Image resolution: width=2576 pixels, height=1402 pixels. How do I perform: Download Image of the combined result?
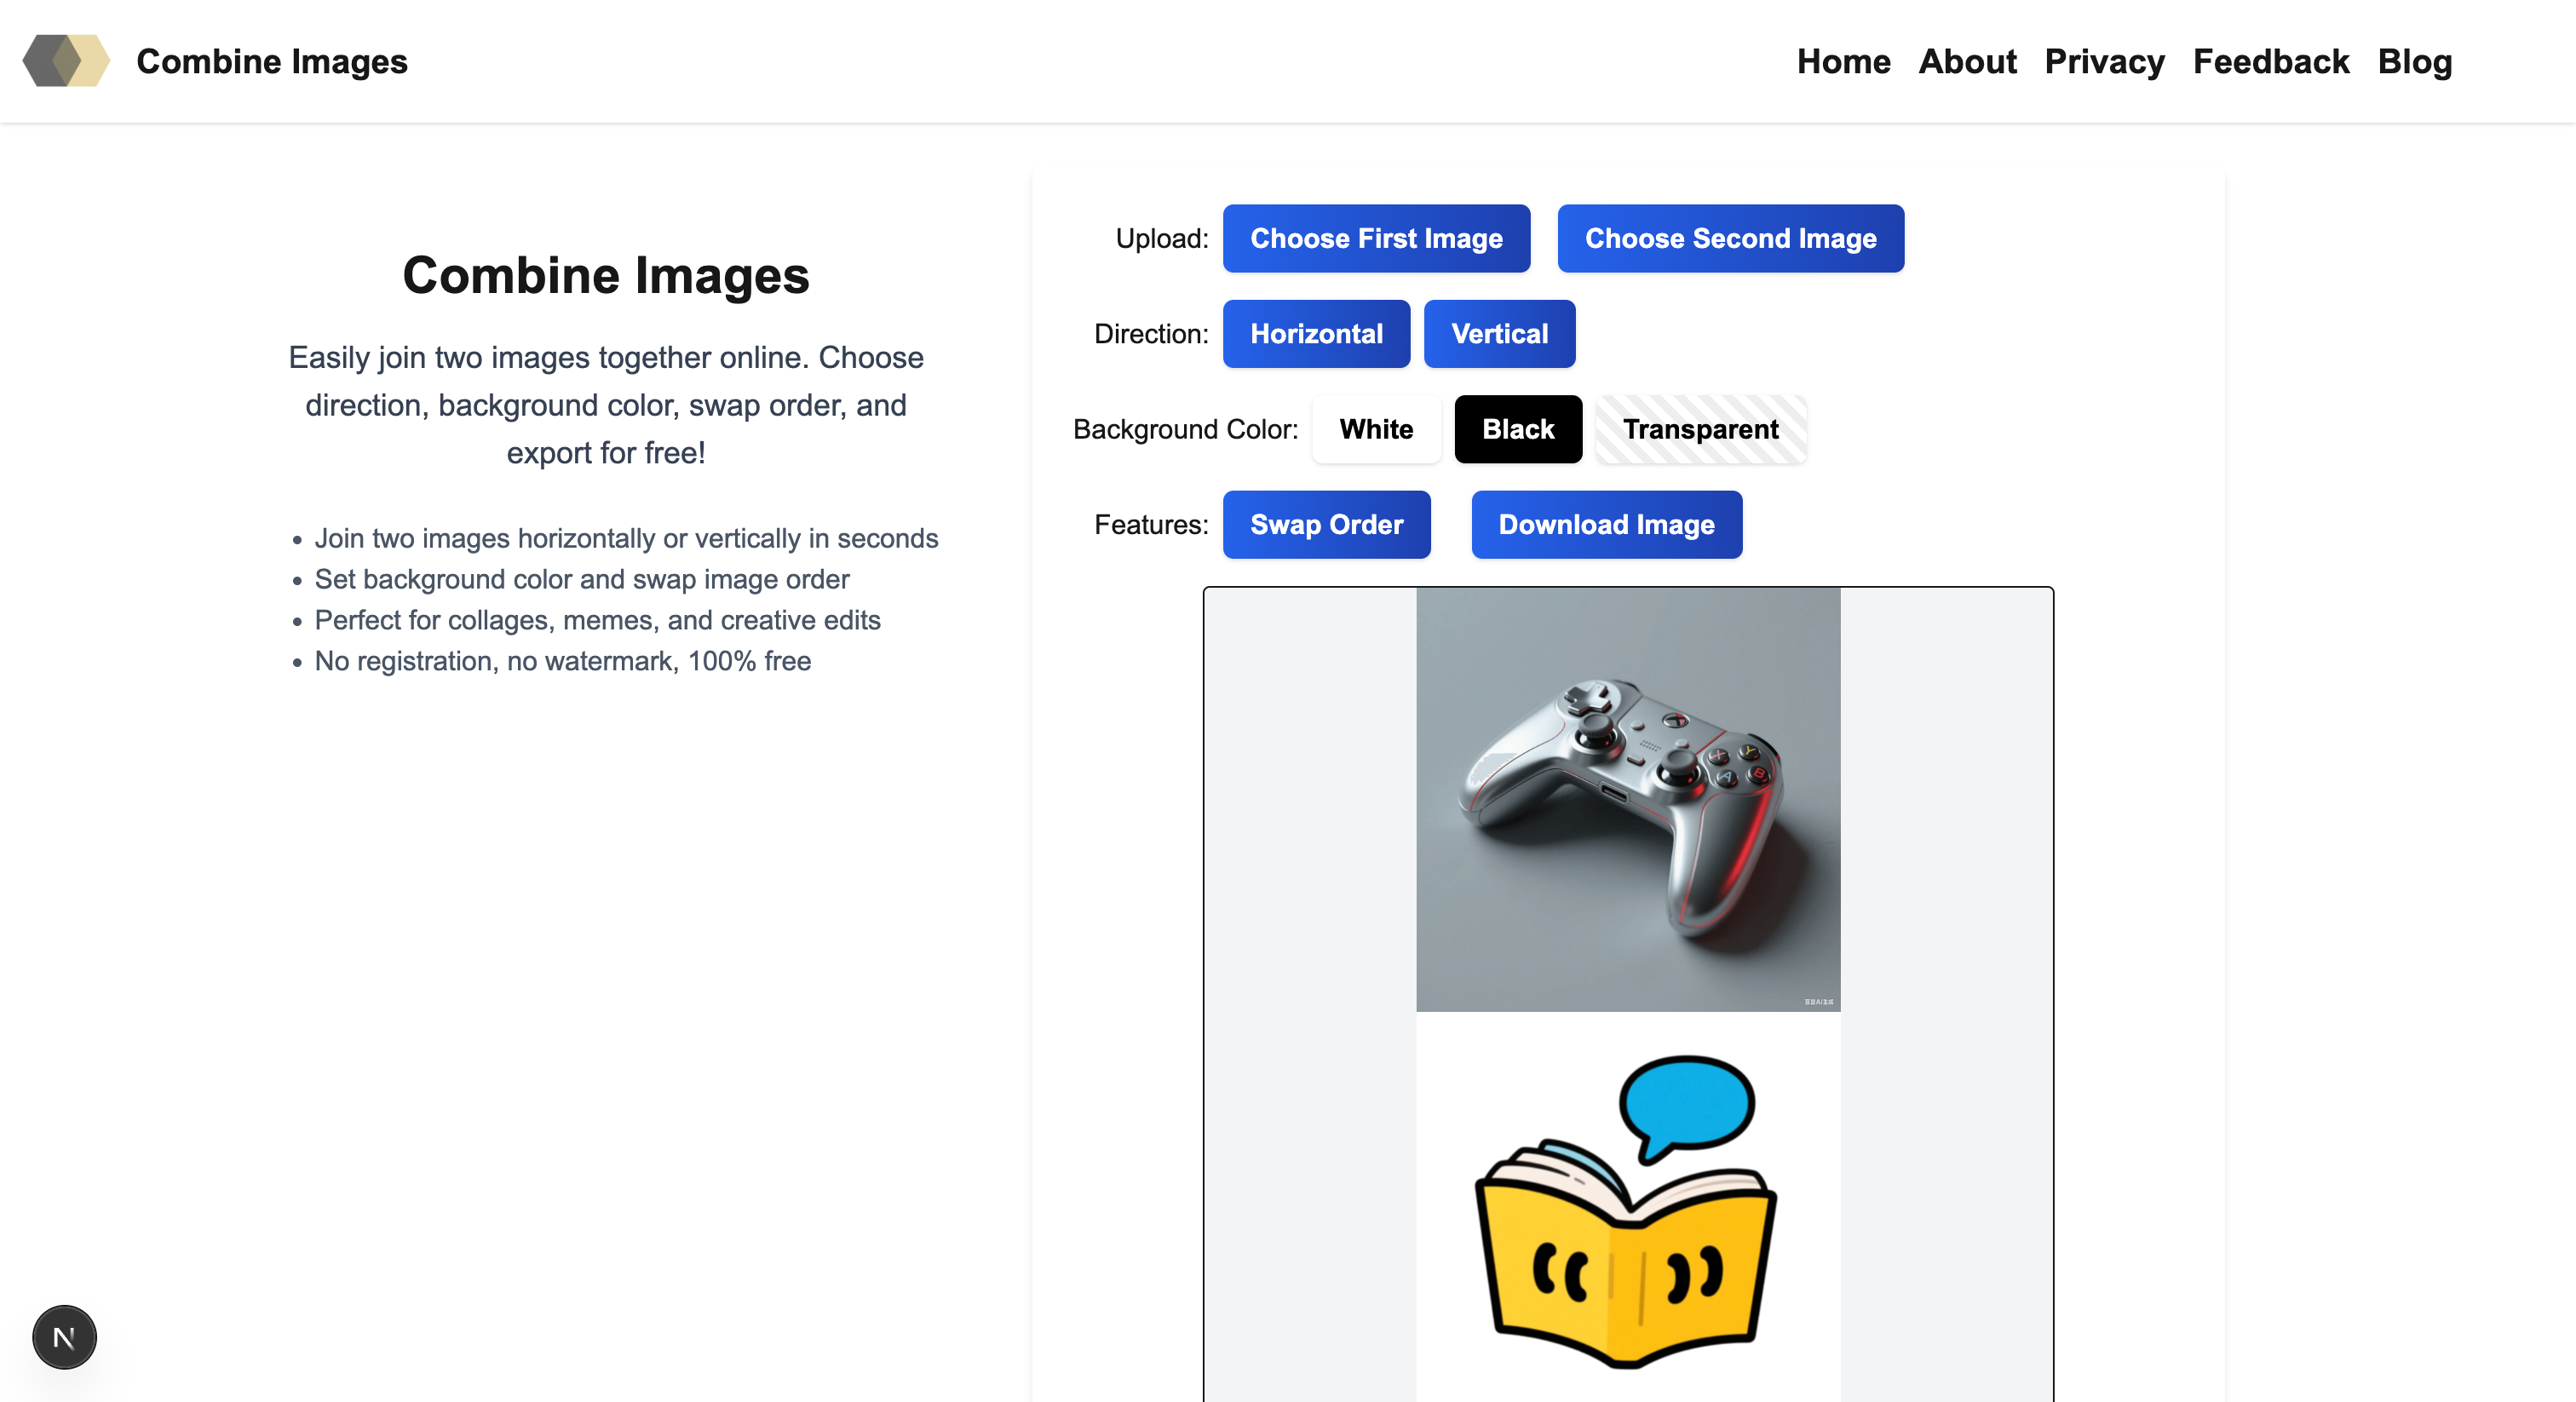pyautogui.click(x=1605, y=524)
